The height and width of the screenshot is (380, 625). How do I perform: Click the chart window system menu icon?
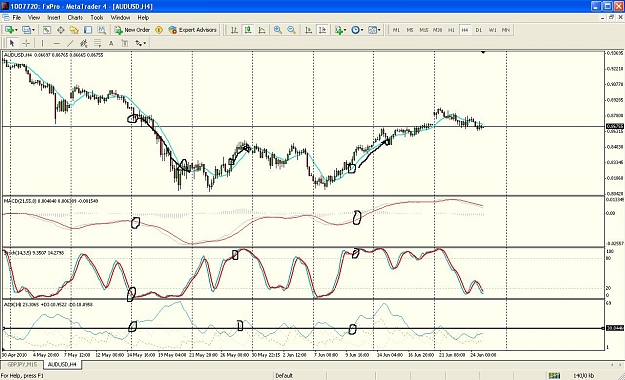coord(5,18)
